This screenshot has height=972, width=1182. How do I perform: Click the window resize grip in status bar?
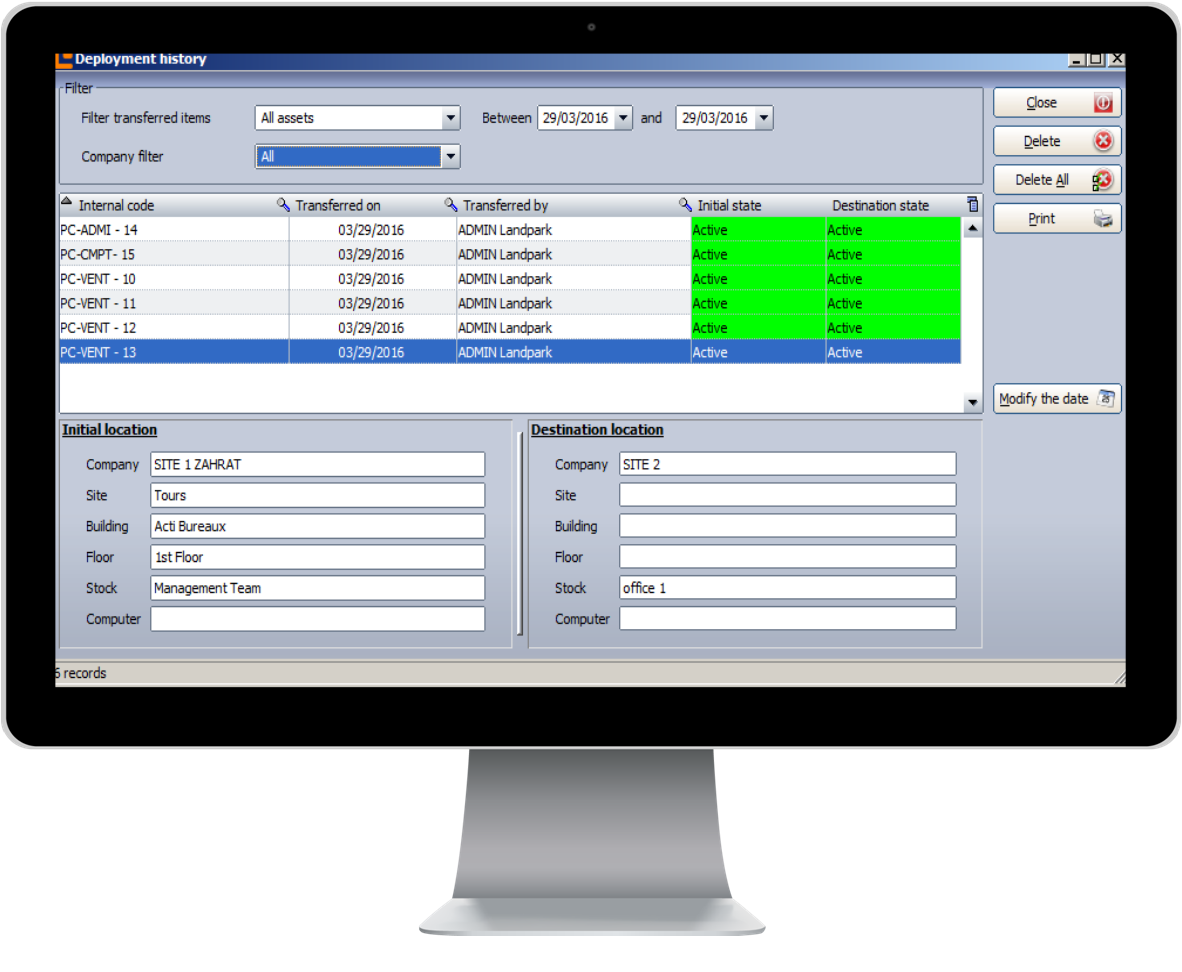[1119, 679]
